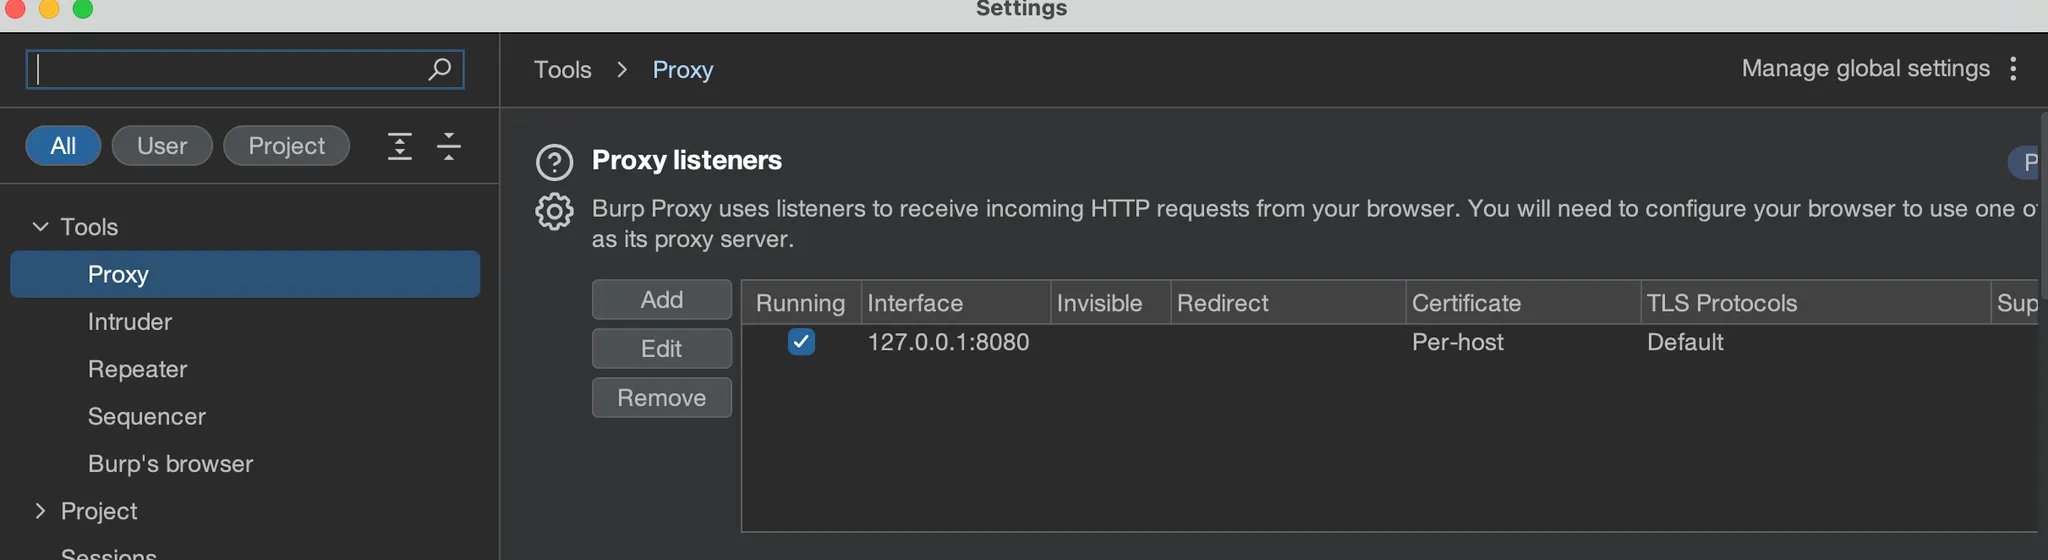Click the collapse all sections icon

pyautogui.click(x=449, y=146)
